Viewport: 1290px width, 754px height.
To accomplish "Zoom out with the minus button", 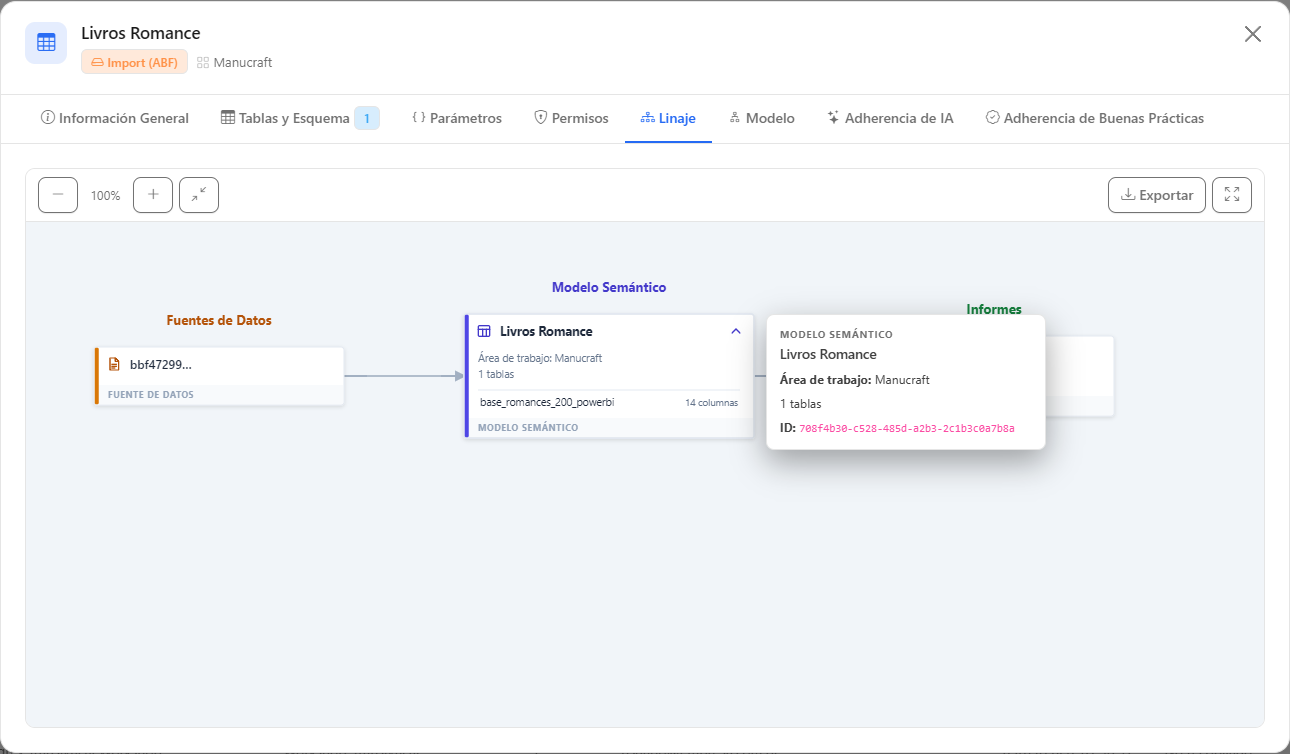I will pos(58,195).
